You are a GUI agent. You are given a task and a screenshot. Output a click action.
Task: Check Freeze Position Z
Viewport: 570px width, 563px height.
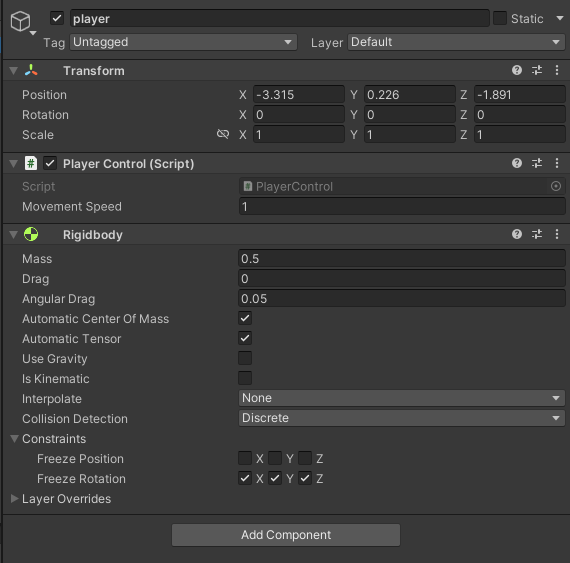(x=305, y=458)
